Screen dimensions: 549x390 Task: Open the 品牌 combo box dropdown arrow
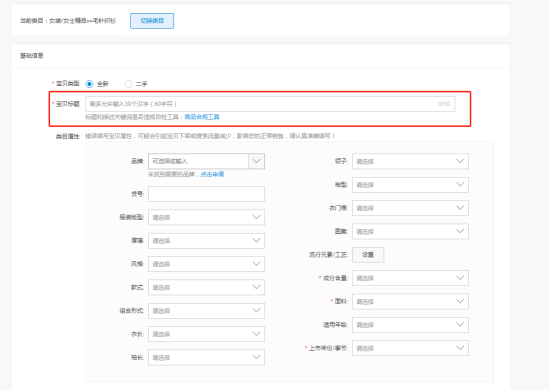[x=256, y=161]
